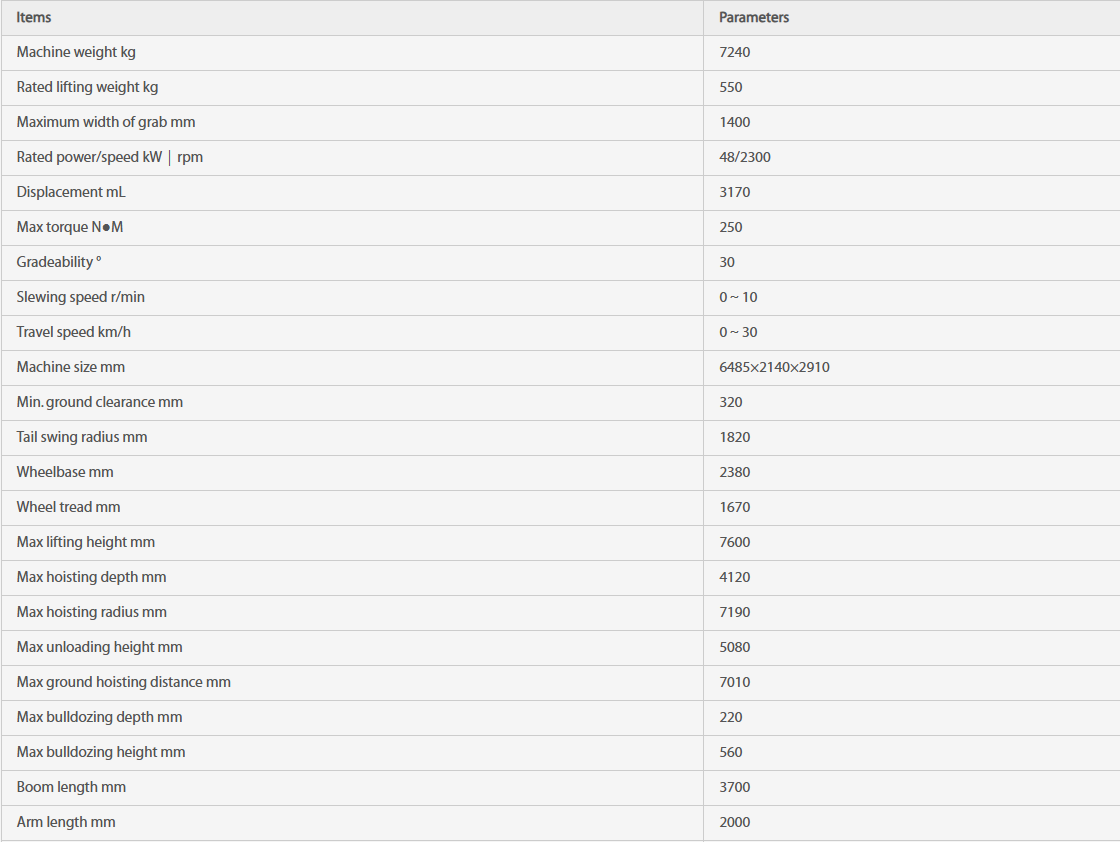Select Max lifting height value 7600

pyautogui.click(x=734, y=542)
